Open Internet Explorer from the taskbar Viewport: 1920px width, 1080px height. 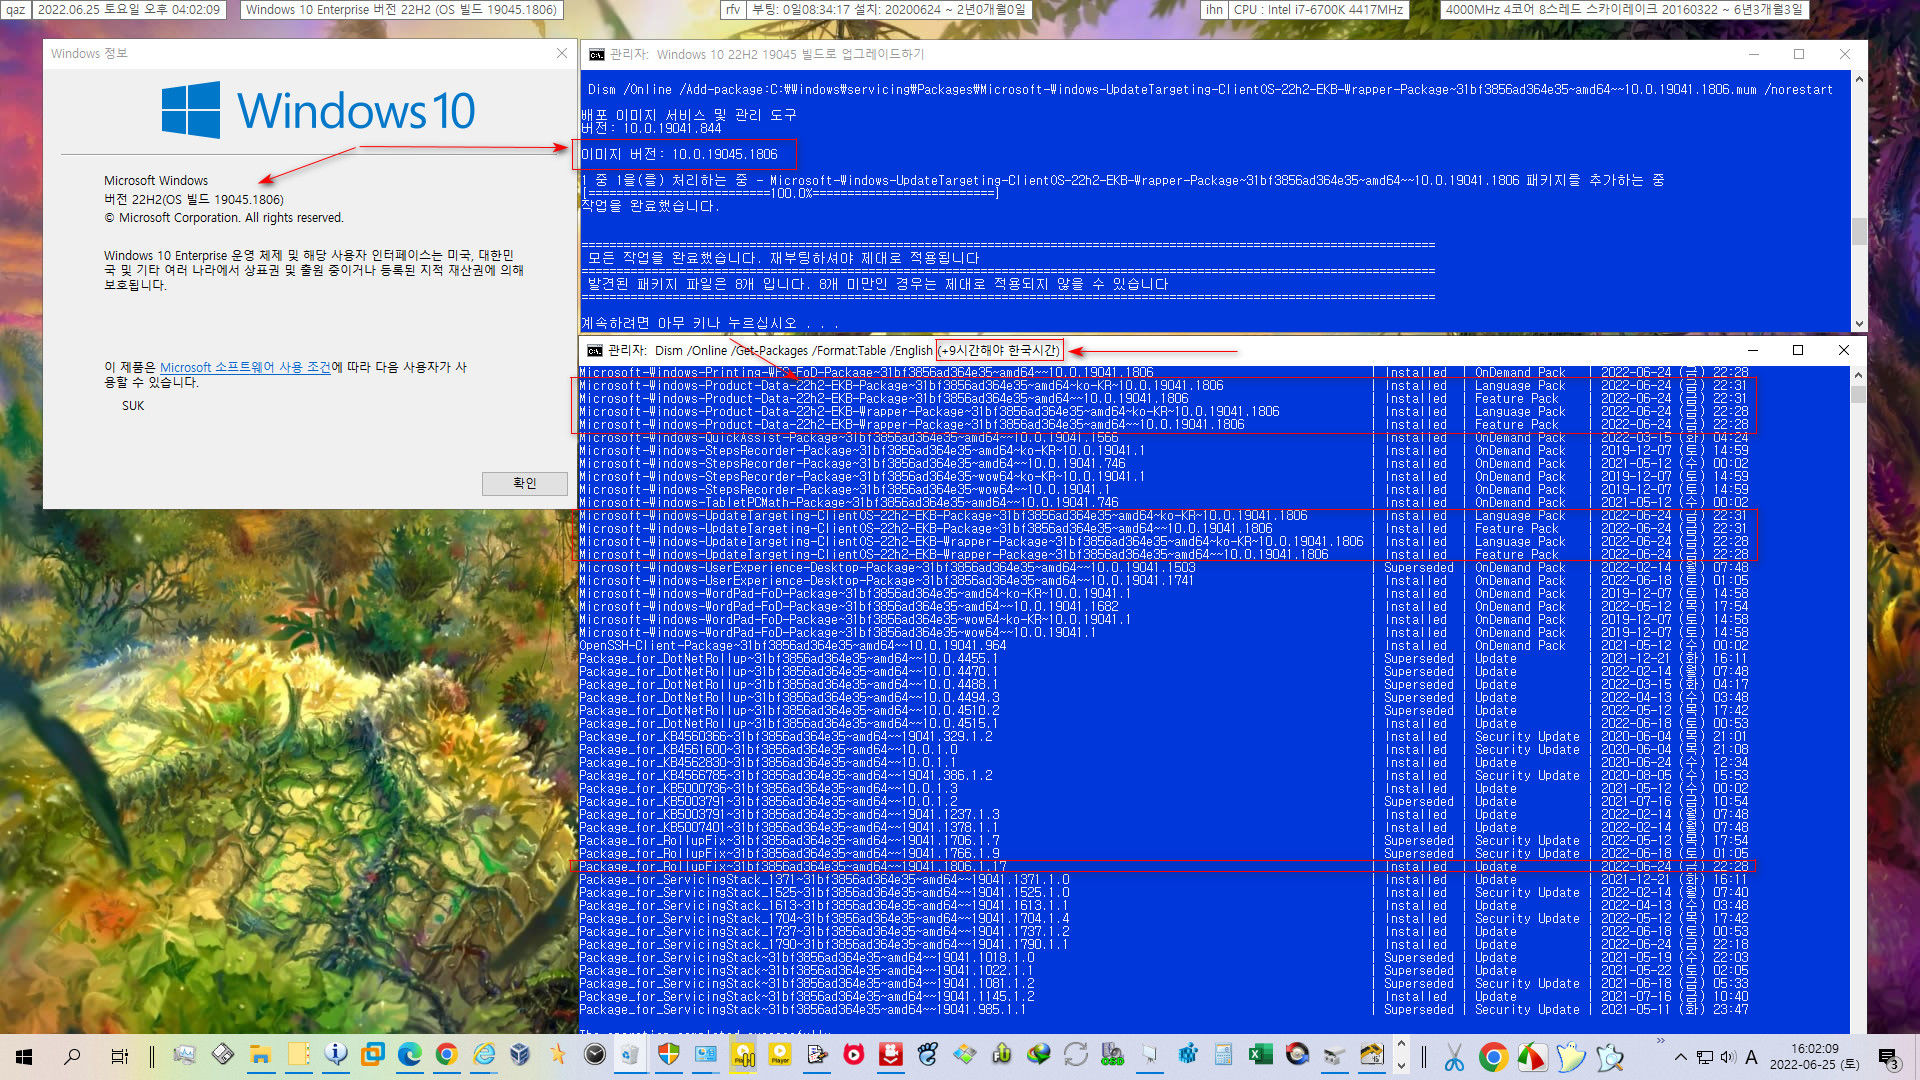tap(484, 1055)
